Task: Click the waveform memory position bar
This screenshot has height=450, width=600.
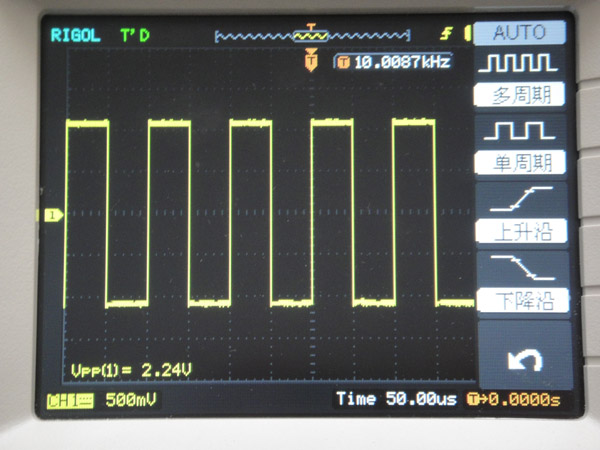Action: [x=312, y=36]
